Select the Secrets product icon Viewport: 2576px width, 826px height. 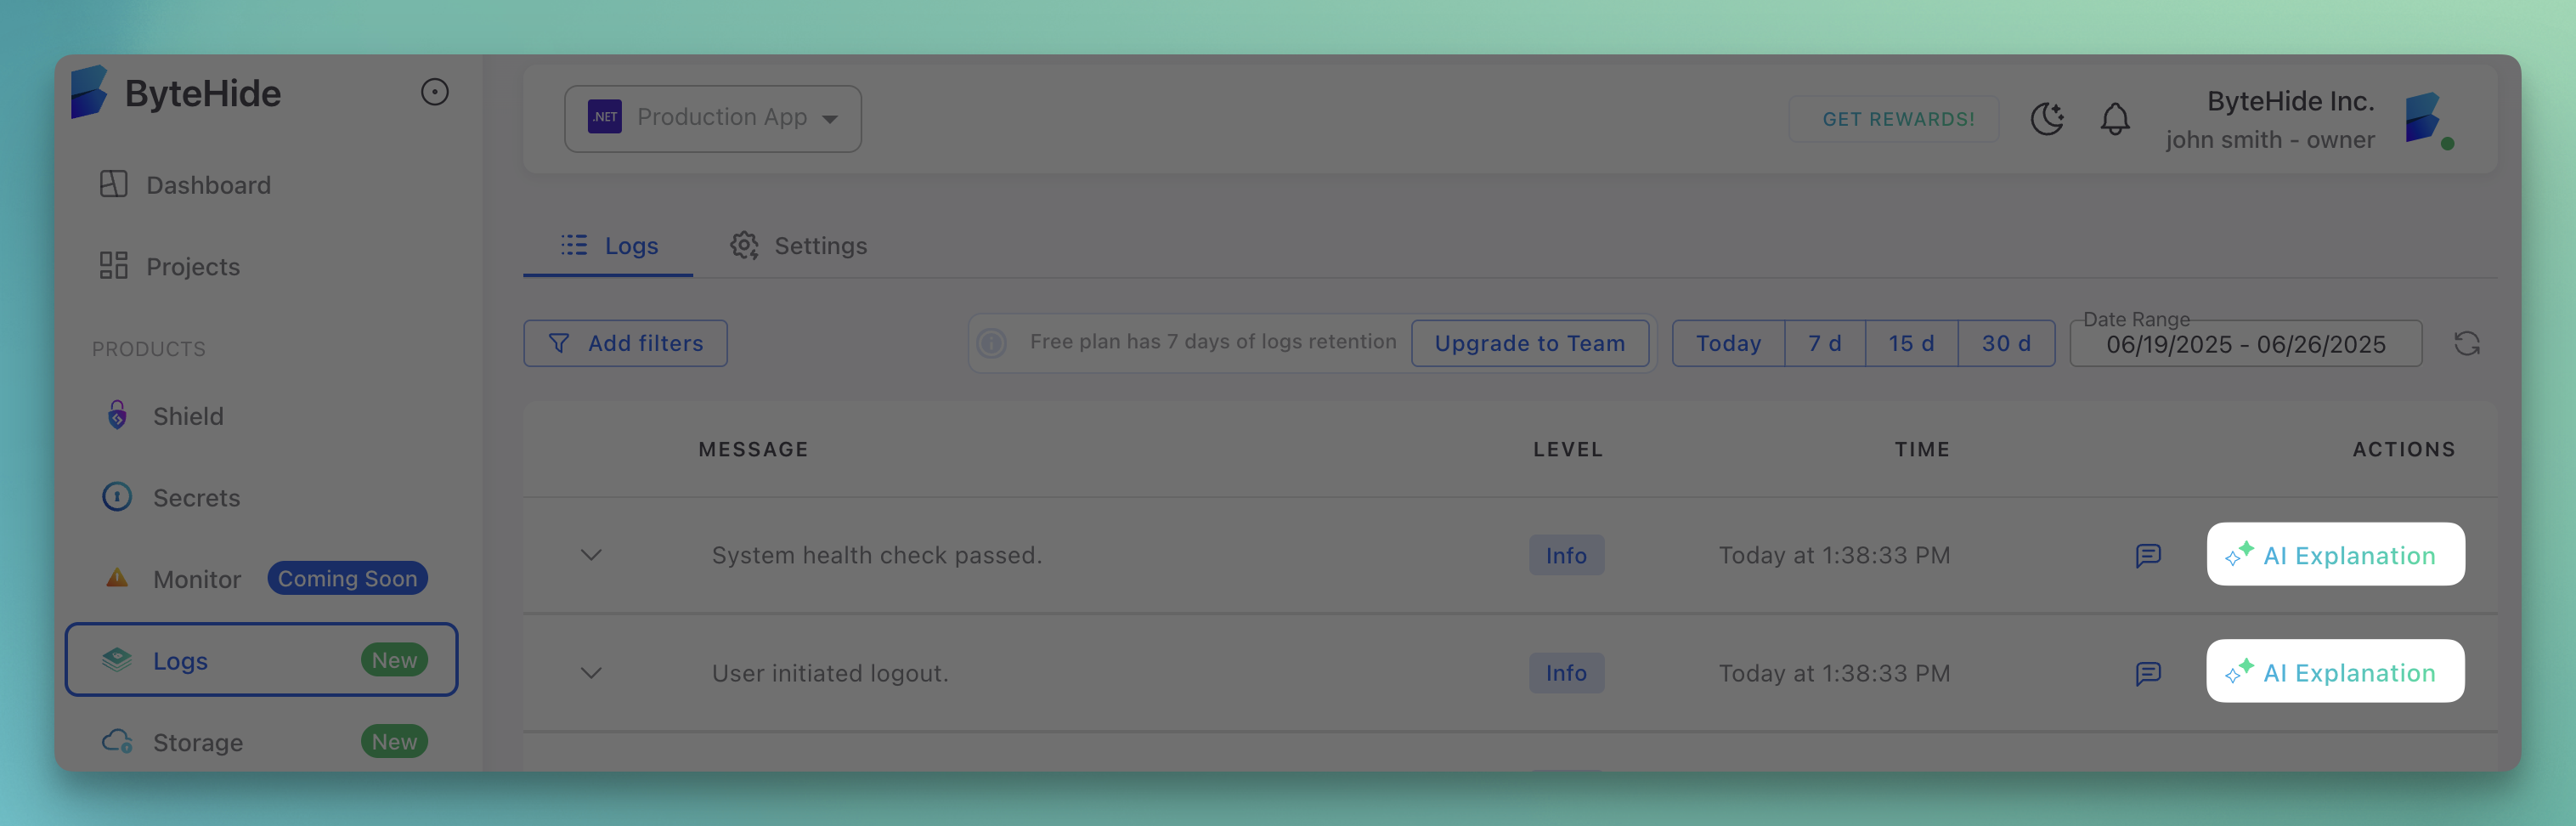pyautogui.click(x=117, y=497)
